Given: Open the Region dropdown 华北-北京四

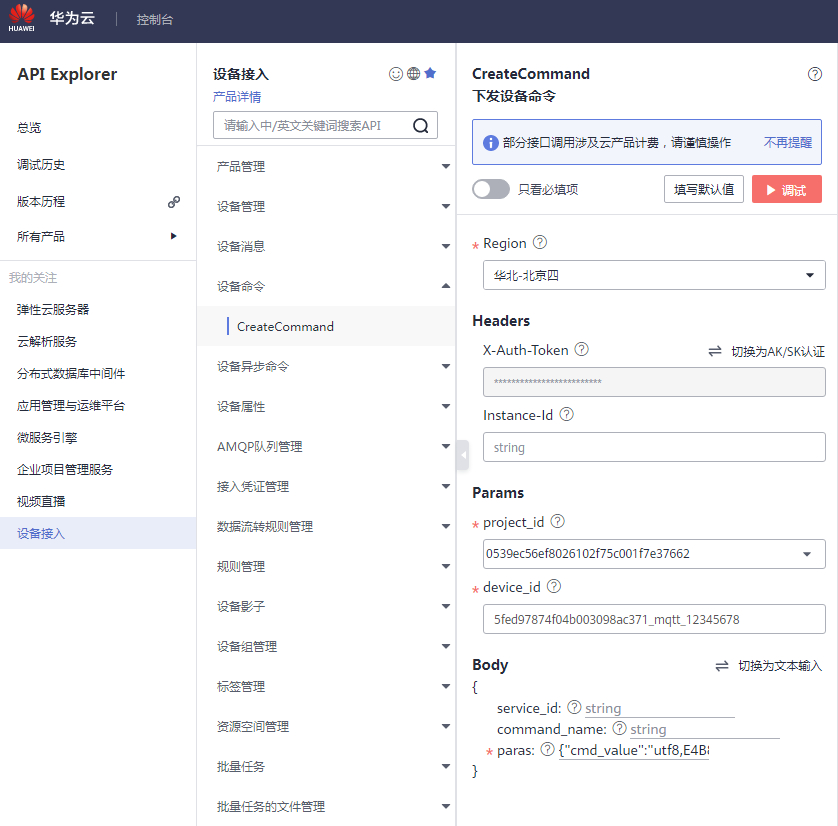Looking at the screenshot, I should [x=654, y=275].
